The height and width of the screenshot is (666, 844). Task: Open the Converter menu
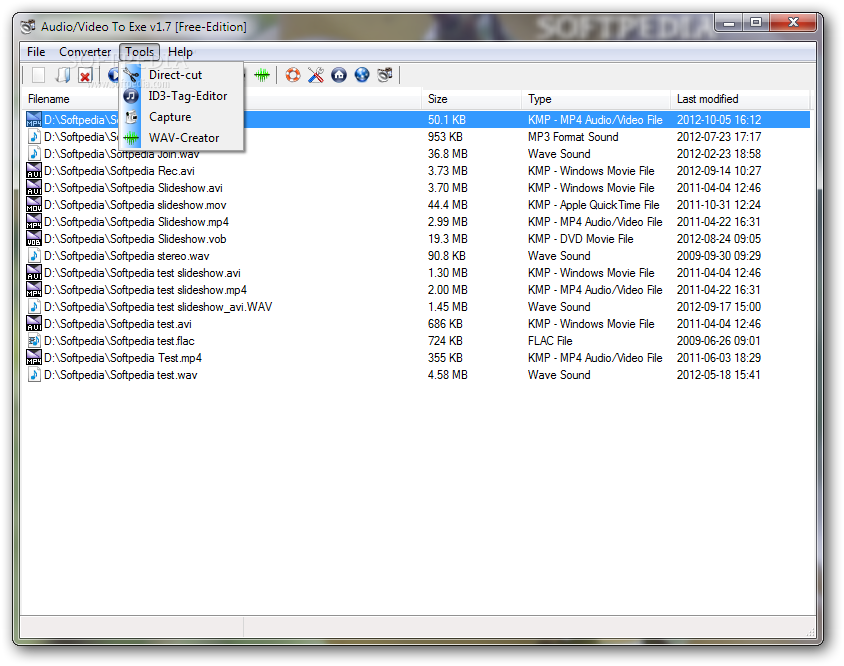85,52
